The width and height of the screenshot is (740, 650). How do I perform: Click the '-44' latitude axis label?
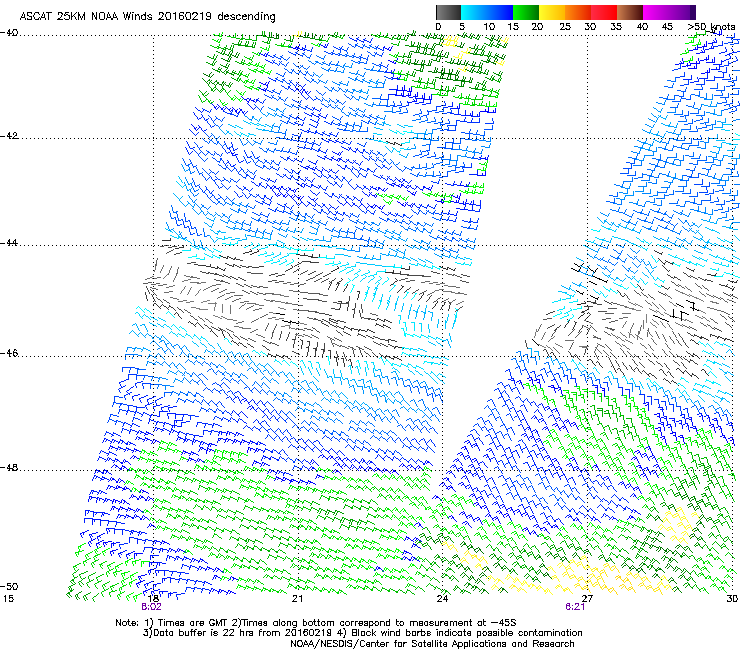coord(9,243)
